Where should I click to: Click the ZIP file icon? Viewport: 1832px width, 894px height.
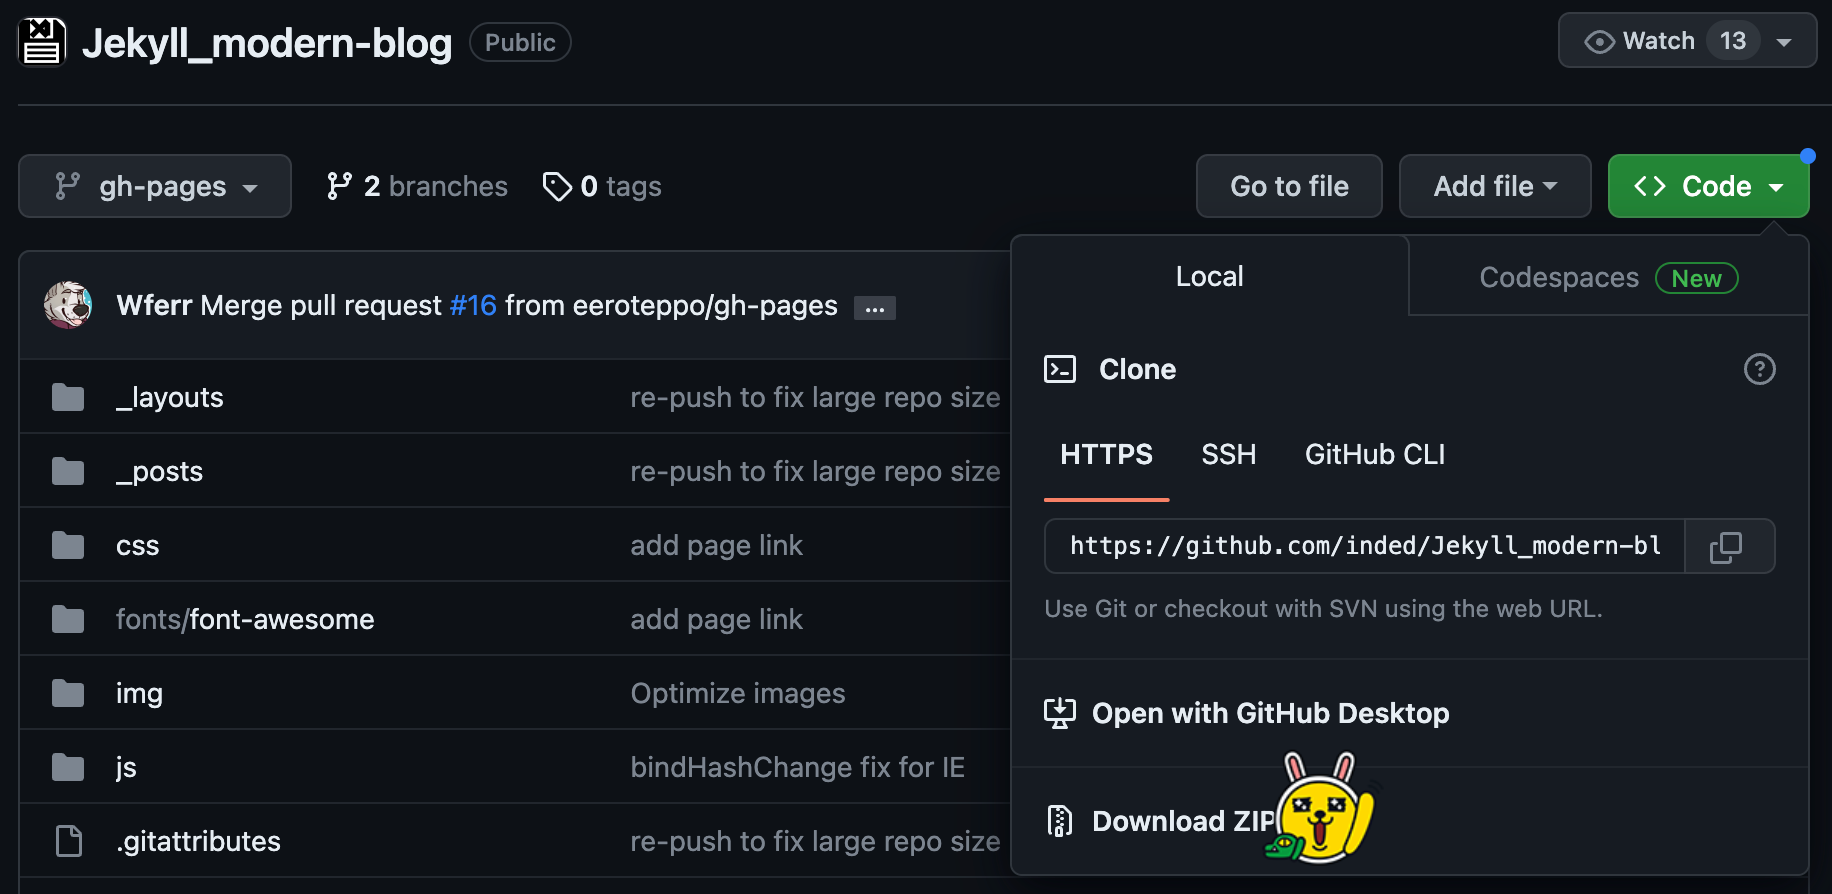tap(1060, 821)
